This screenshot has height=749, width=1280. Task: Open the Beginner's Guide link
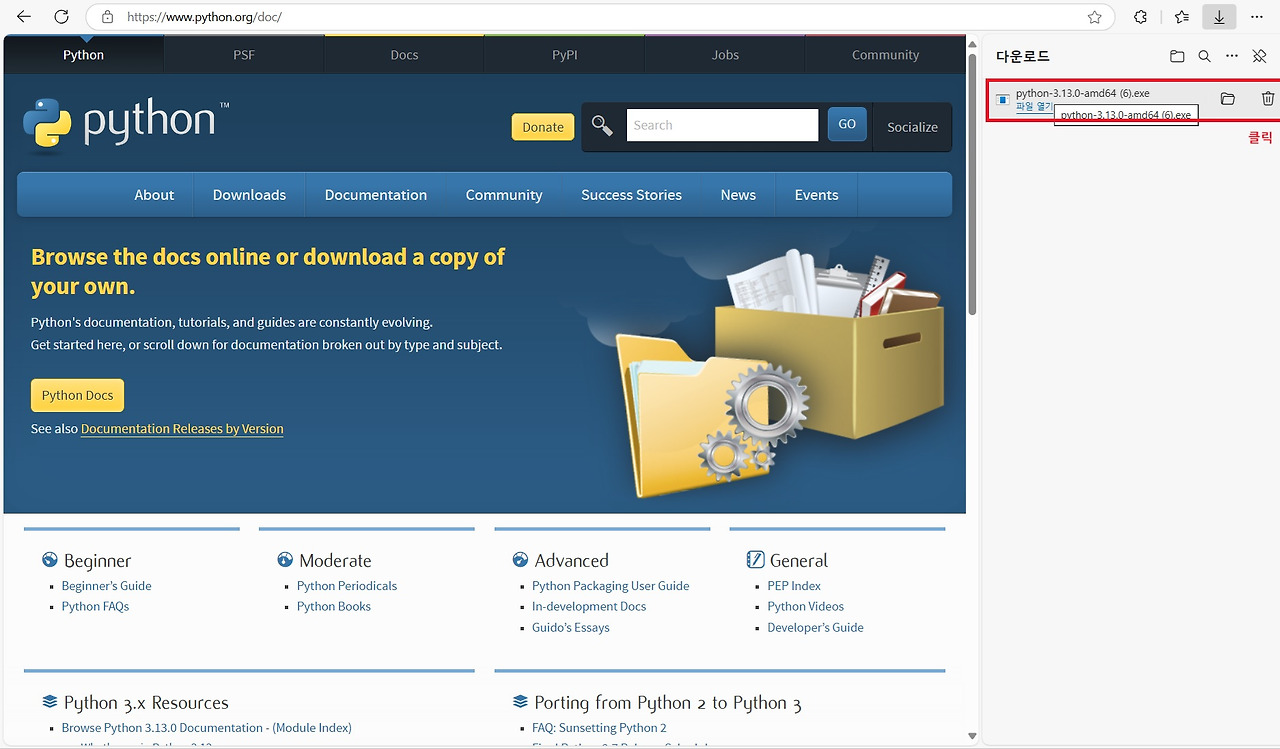[x=107, y=586]
